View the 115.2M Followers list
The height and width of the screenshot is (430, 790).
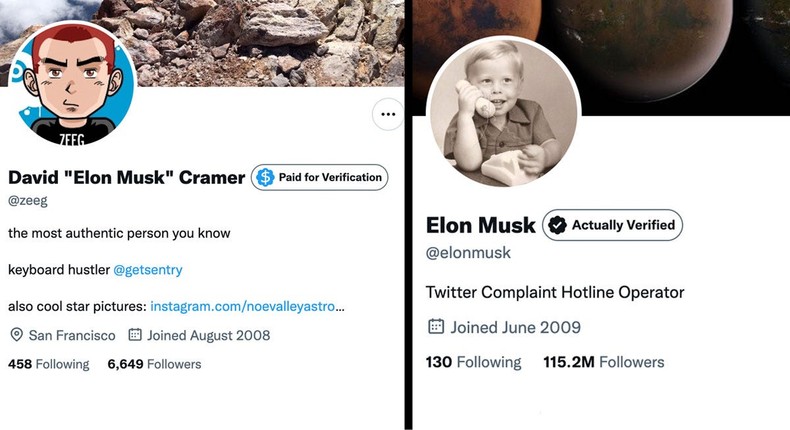(x=603, y=362)
